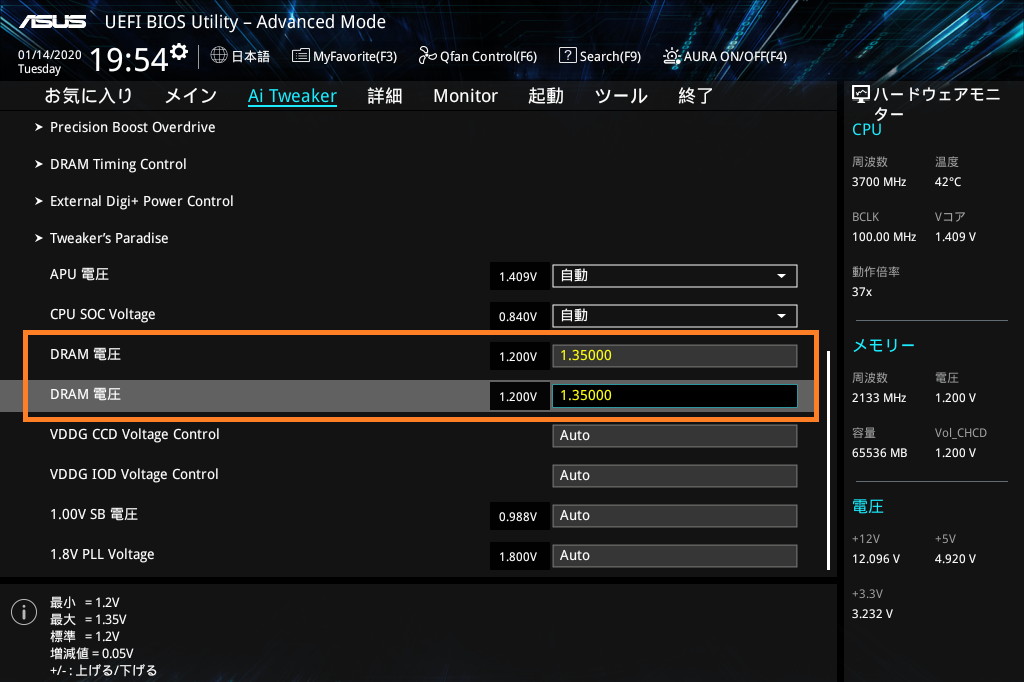Select the VDDG CCD Voltage Control label
The height and width of the screenshot is (682, 1024).
click(x=135, y=434)
